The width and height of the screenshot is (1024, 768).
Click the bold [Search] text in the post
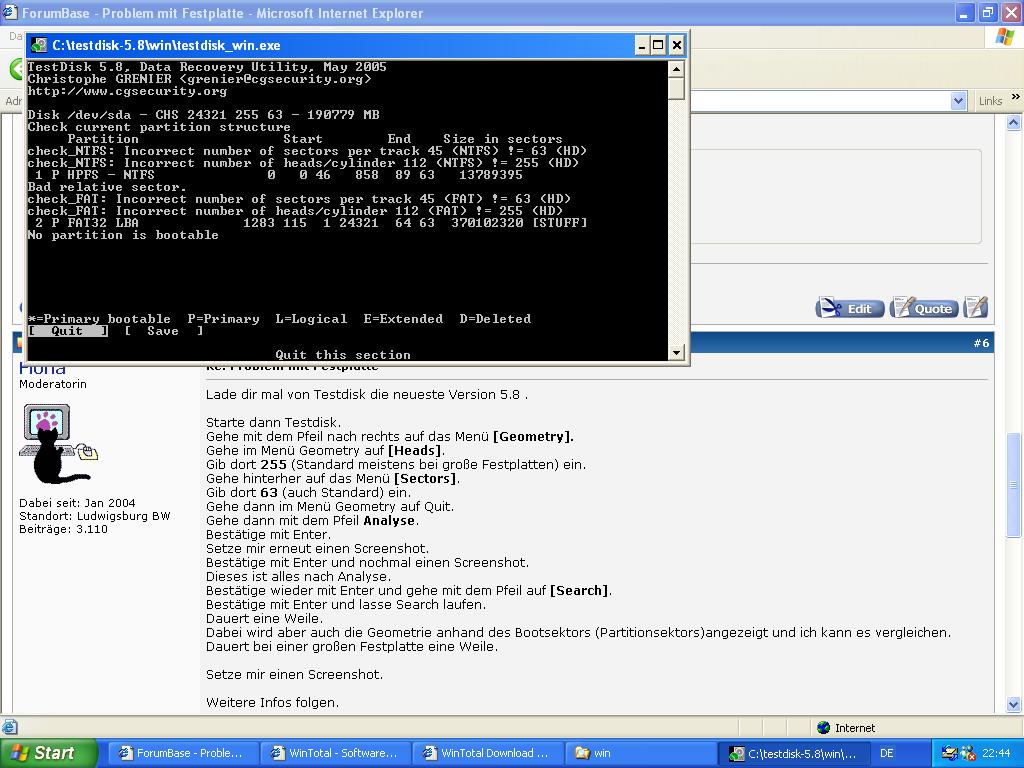pyautogui.click(x=580, y=590)
